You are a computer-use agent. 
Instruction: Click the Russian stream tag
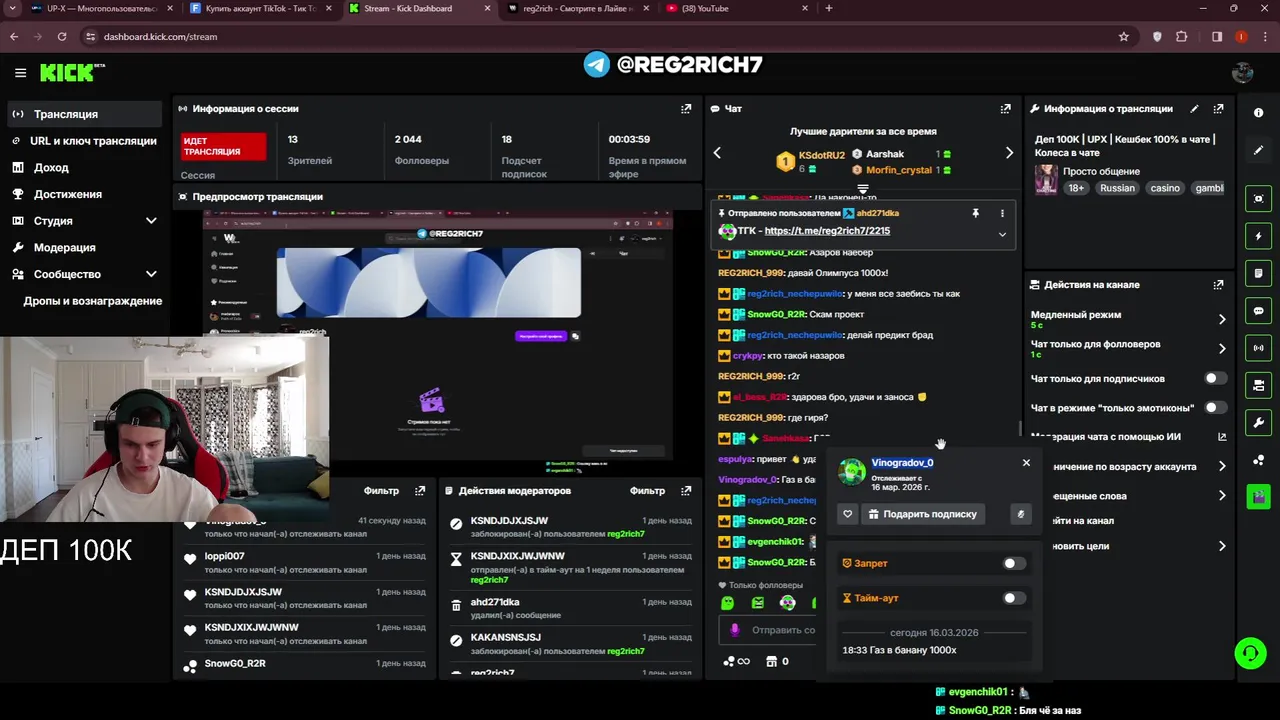click(x=1117, y=188)
